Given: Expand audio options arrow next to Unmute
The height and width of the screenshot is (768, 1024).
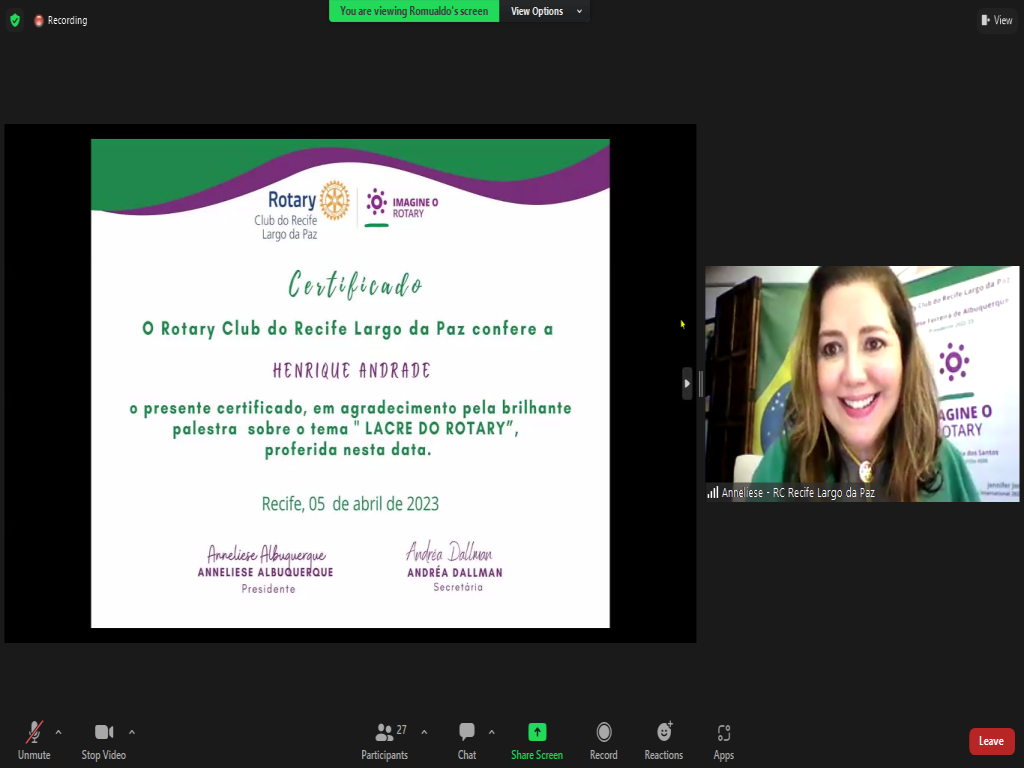Looking at the screenshot, I should pos(58,732).
